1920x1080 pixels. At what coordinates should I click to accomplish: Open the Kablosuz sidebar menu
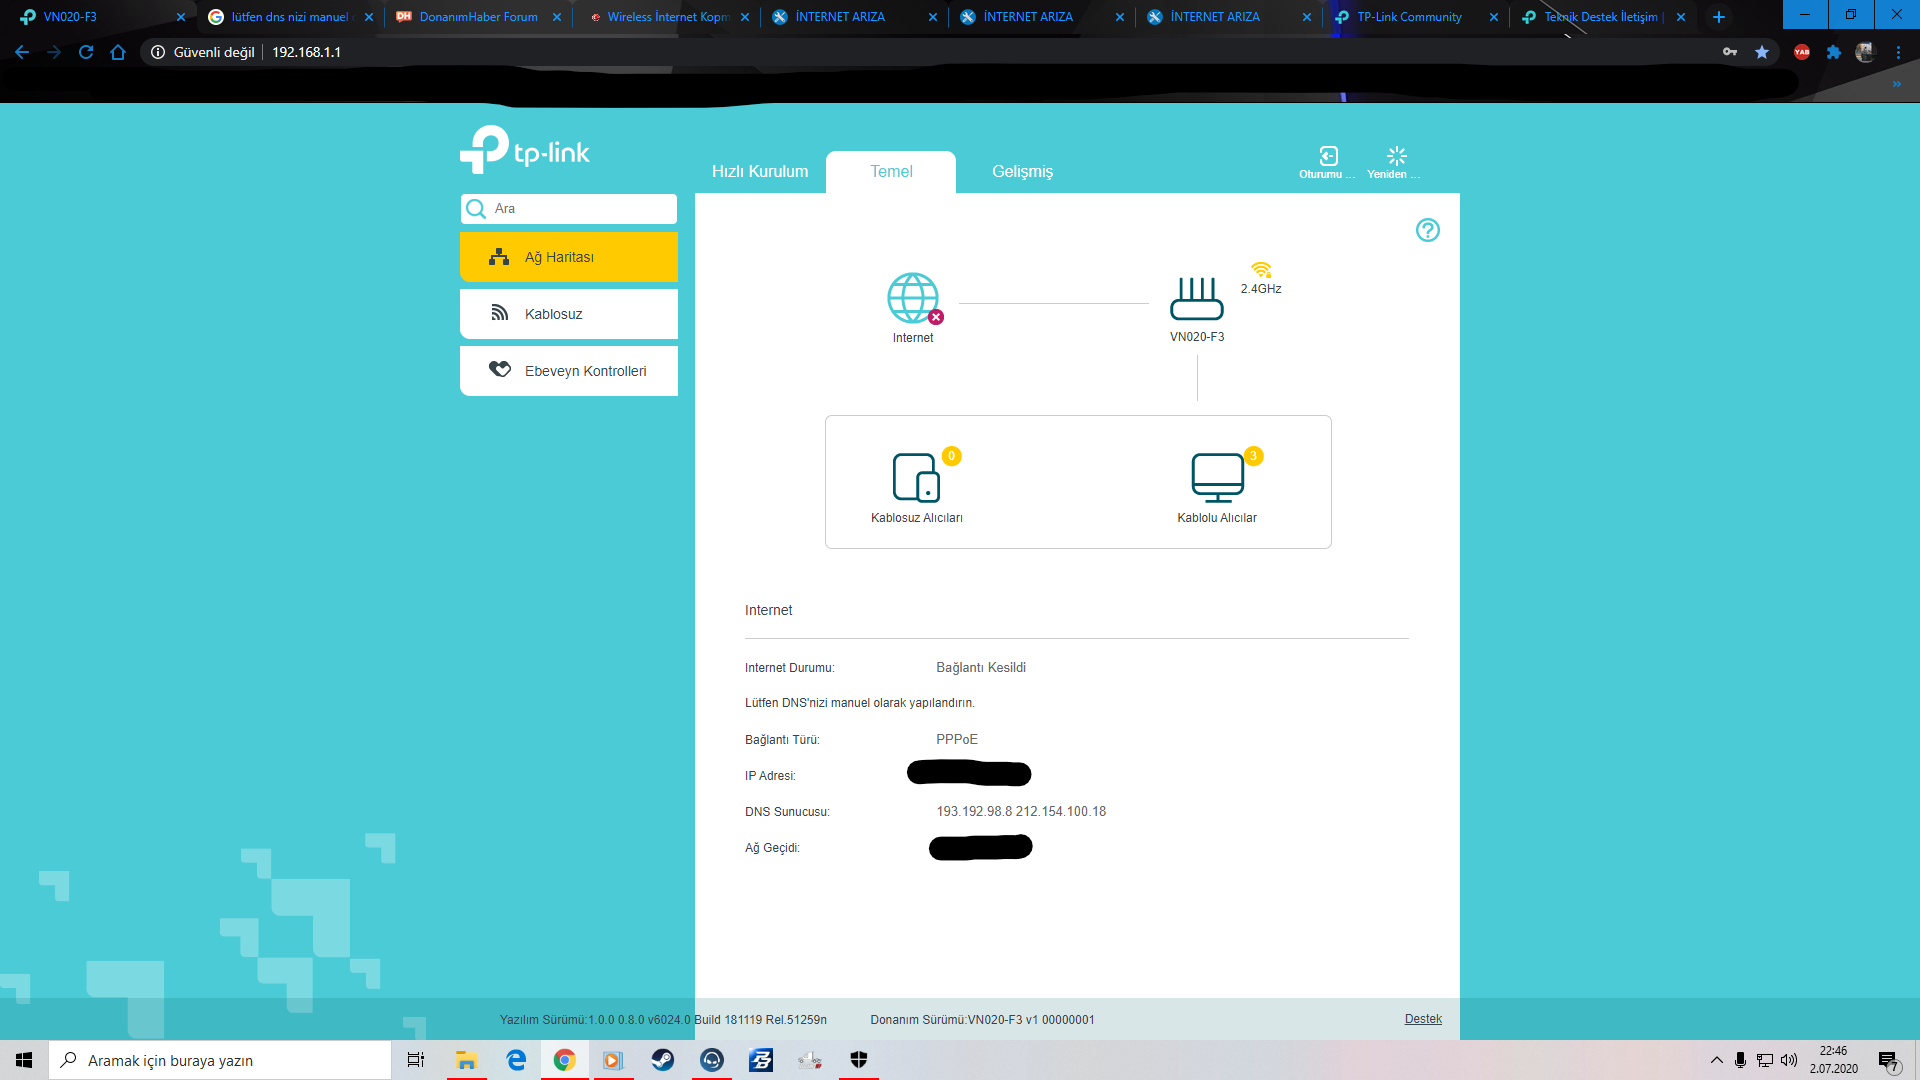pos(568,314)
